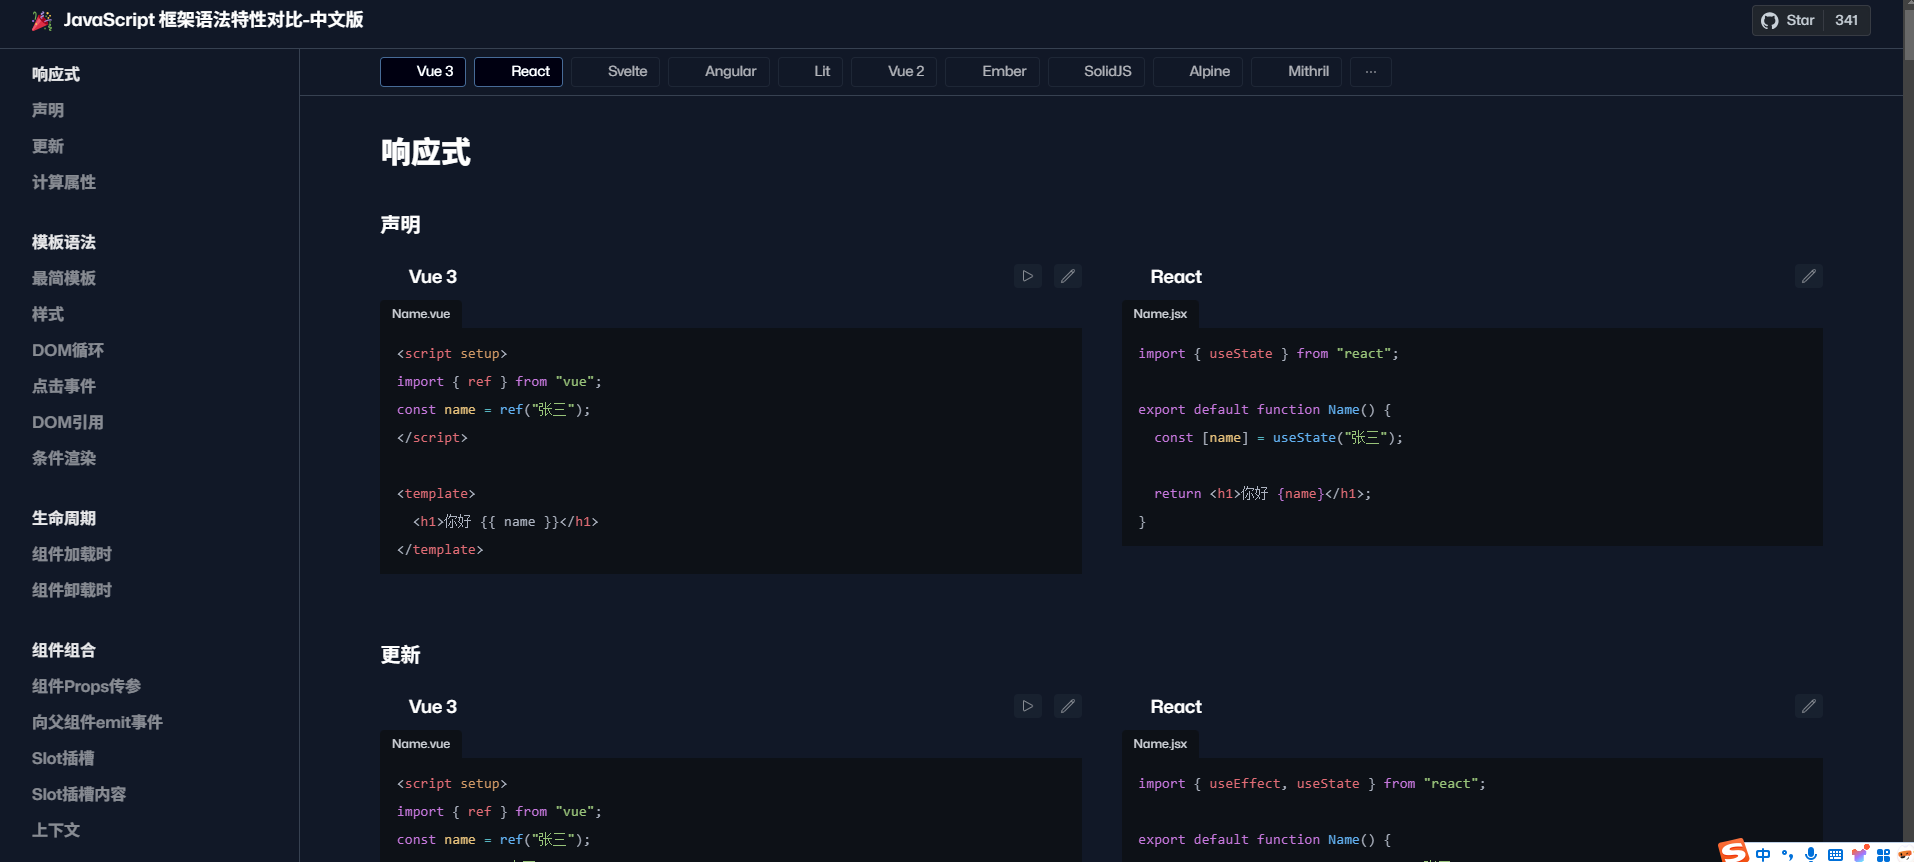
Task: Jump to 组件加载时 sidebar link
Action: point(72,554)
